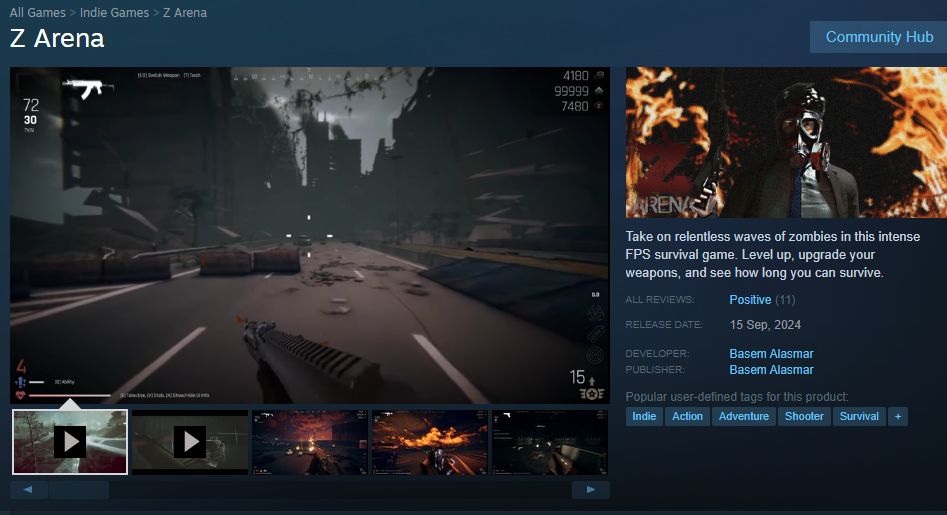Click the left arrow of the thumbnail strip

click(28, 490)
